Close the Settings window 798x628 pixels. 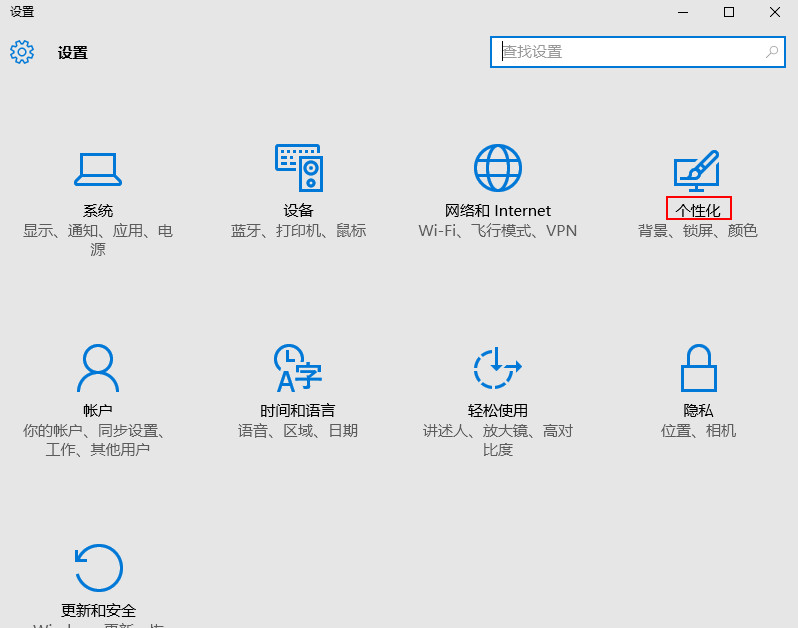(x=775, y=12)
